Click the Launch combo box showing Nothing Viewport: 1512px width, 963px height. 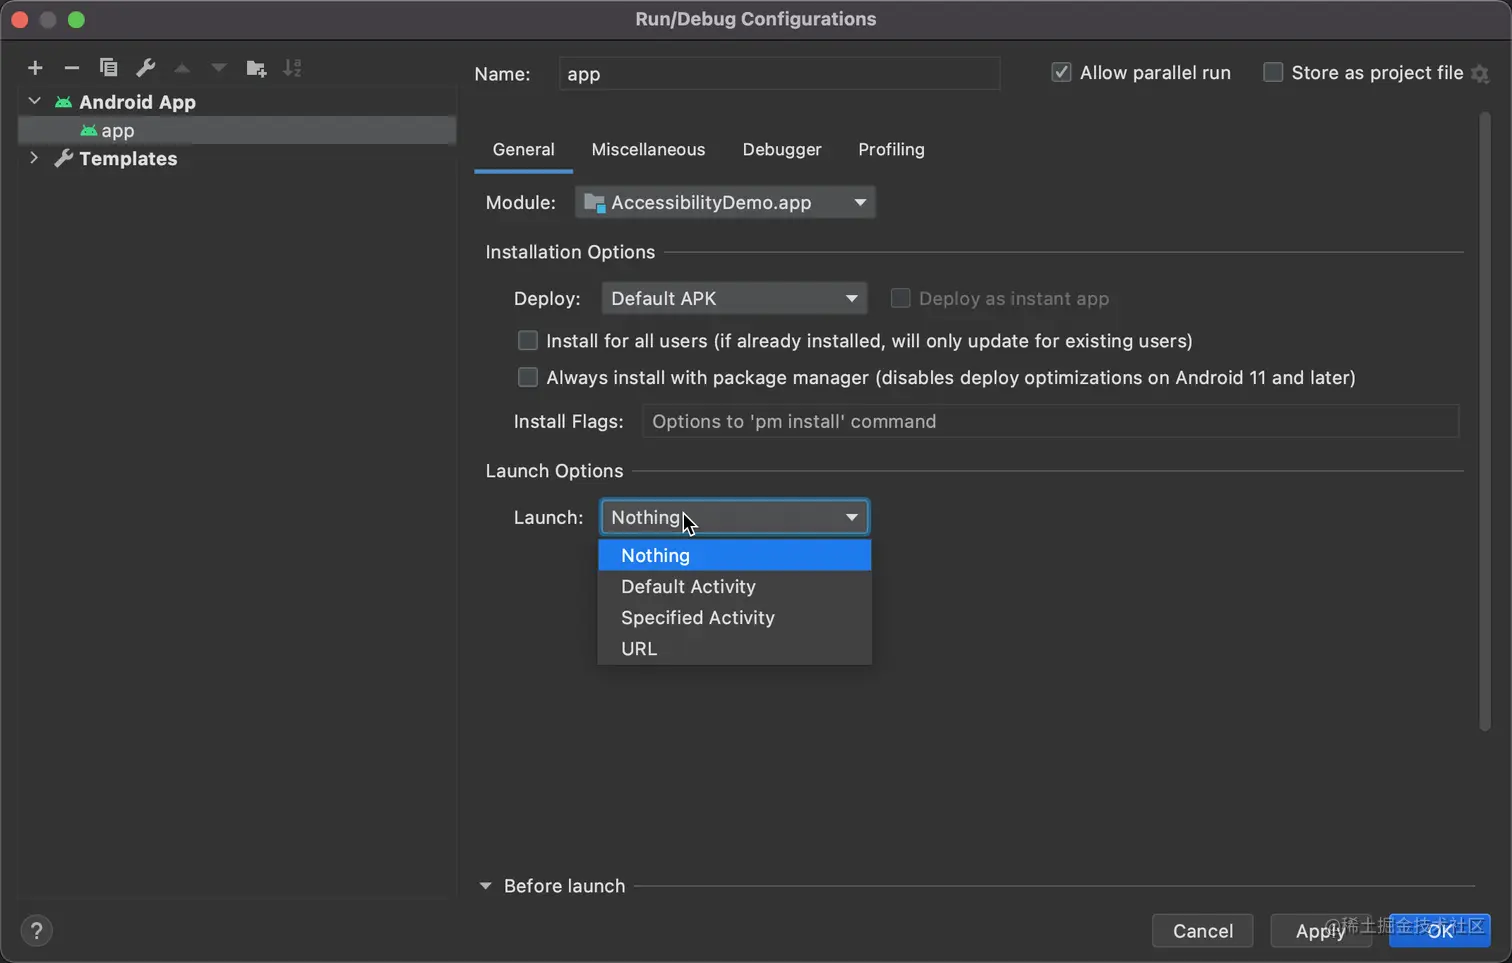click(x=734, y=517)
